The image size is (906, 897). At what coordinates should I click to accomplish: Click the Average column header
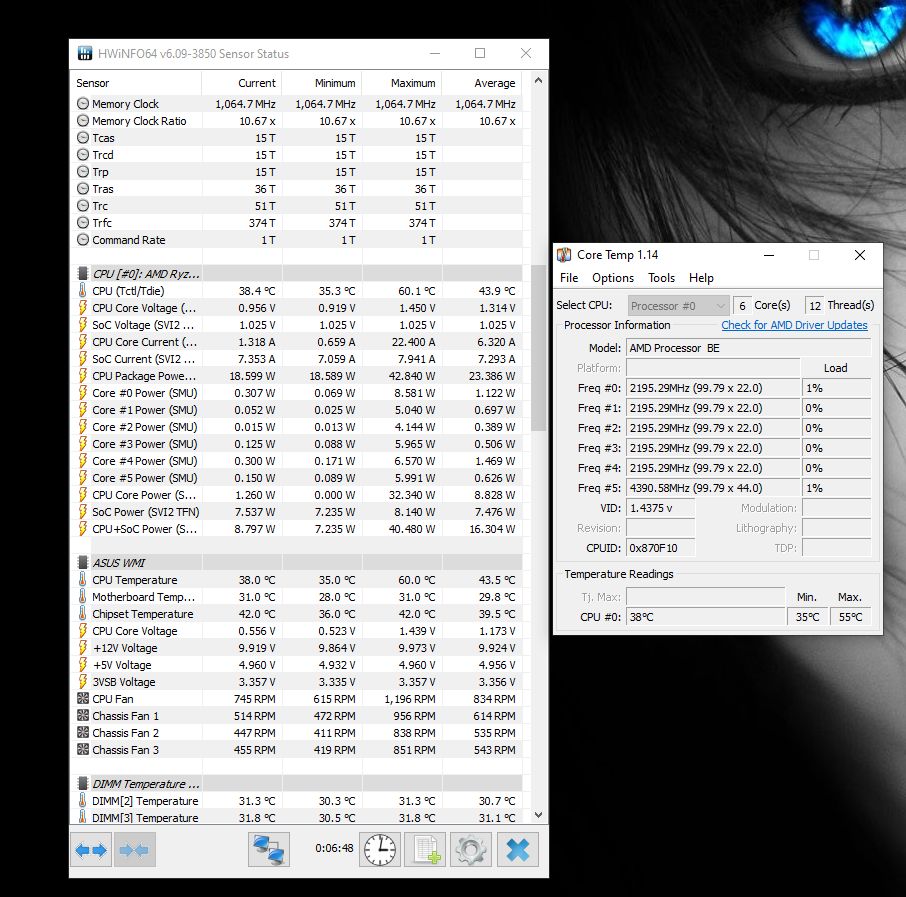pos(482,83)
